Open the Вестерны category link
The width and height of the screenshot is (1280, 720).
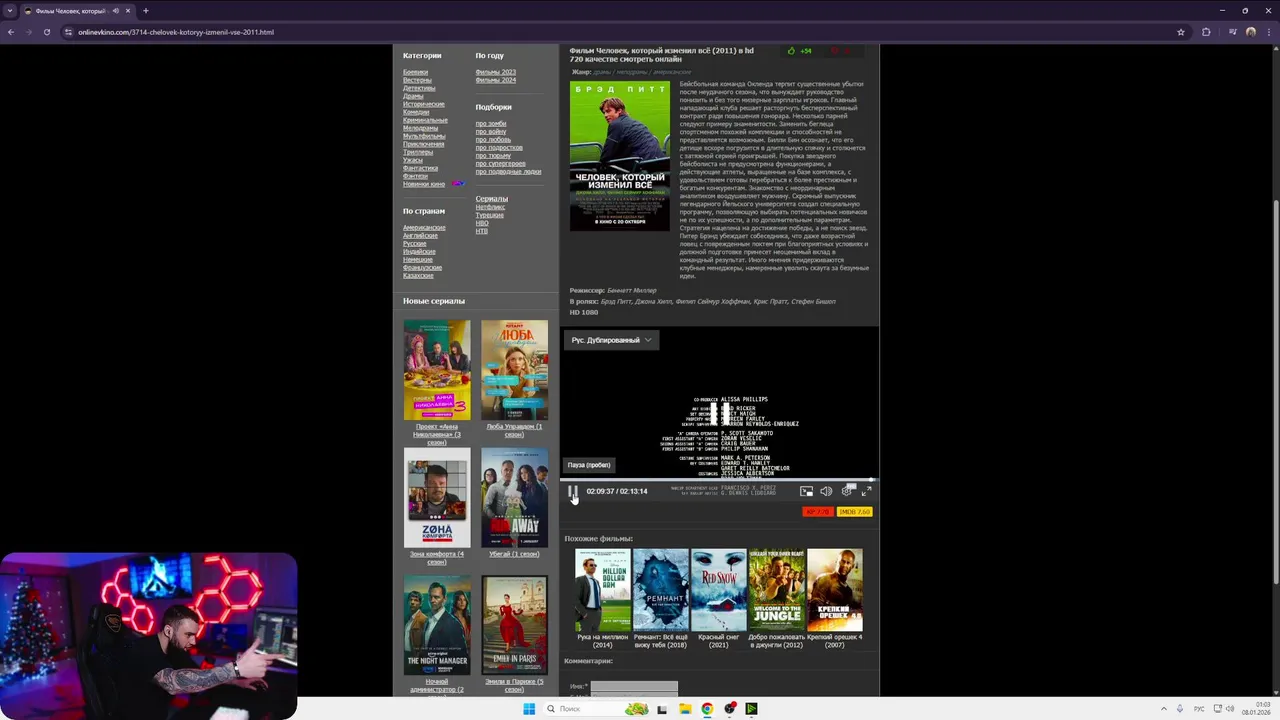click(x=417, y=80)
